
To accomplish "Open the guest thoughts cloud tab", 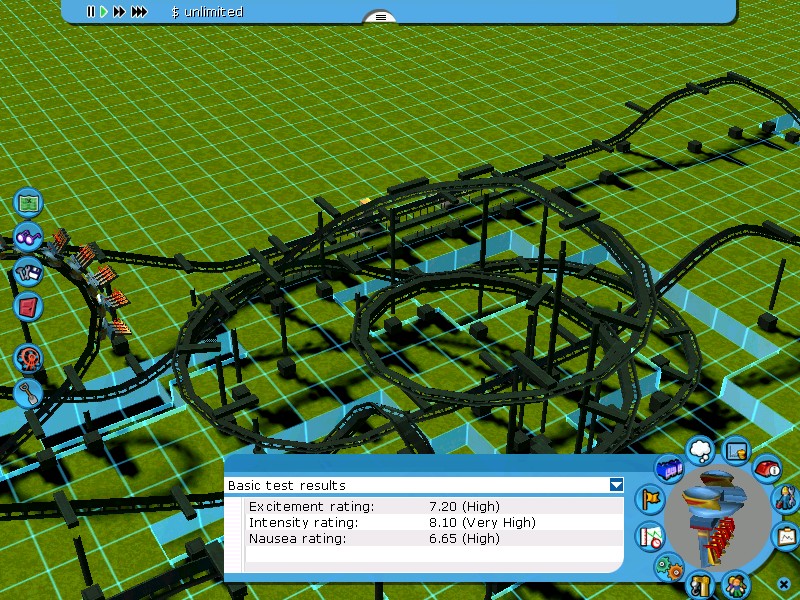I will [702, 450].
